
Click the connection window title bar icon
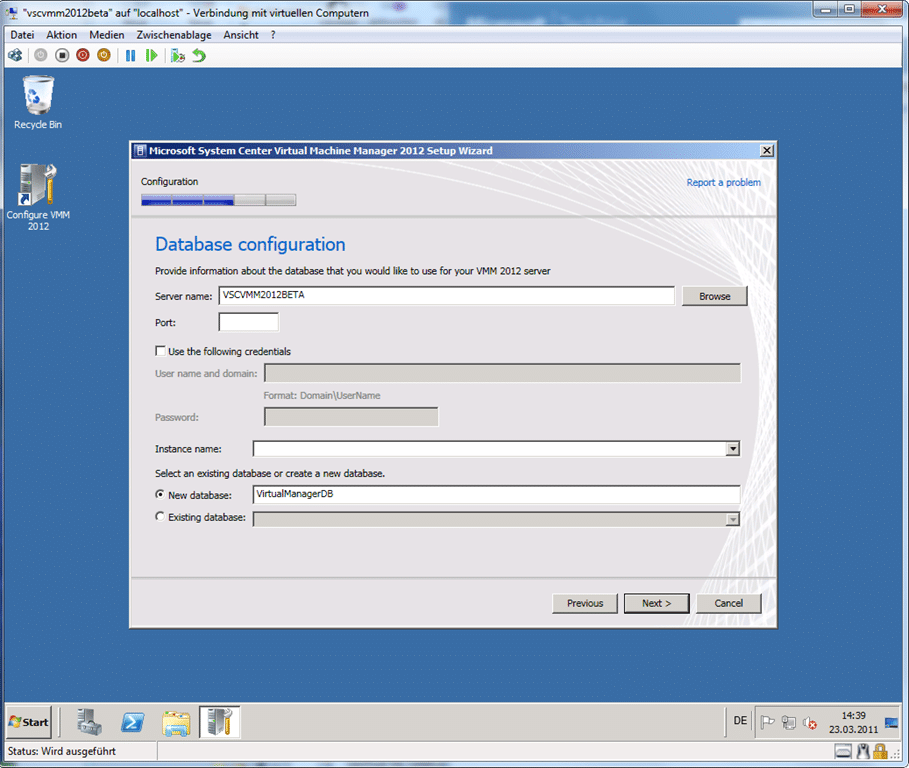tap(12, 13)
